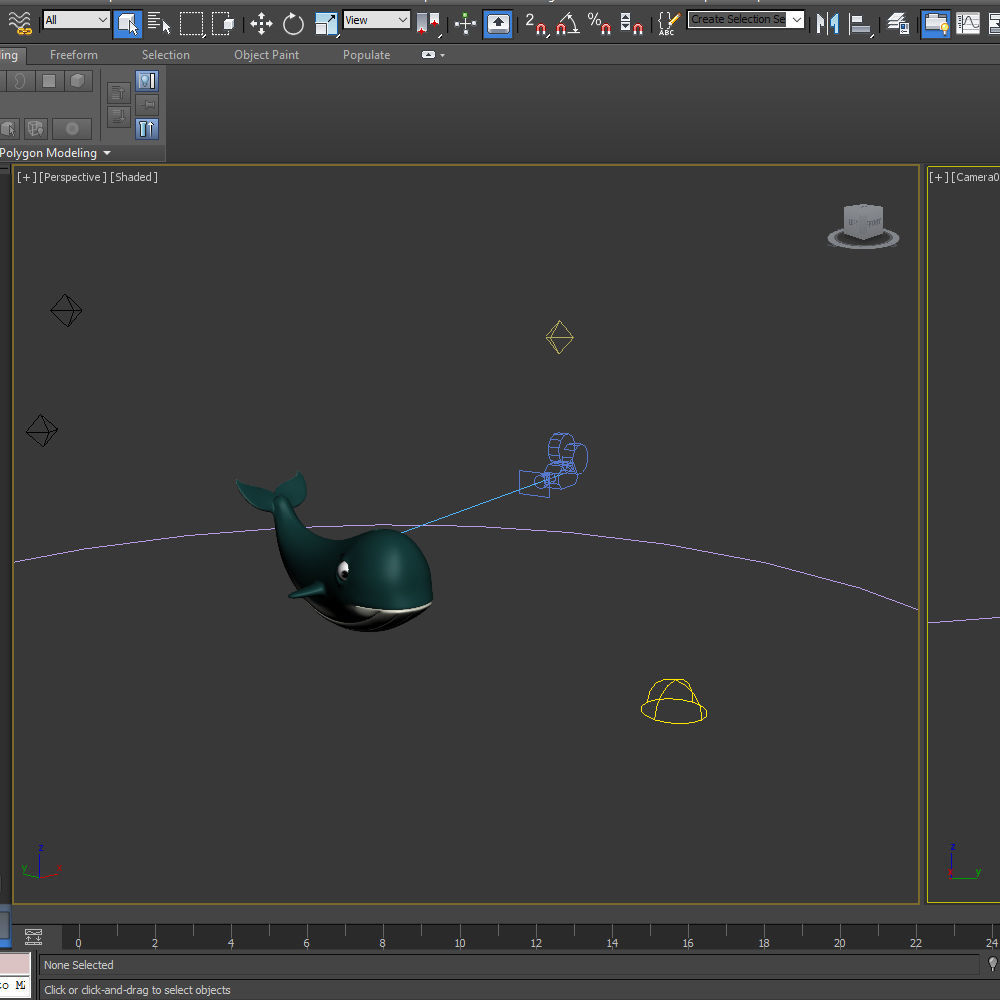Click the Border sub-object level icon
The image size is (1000, 1000).
tap(20, 80)
